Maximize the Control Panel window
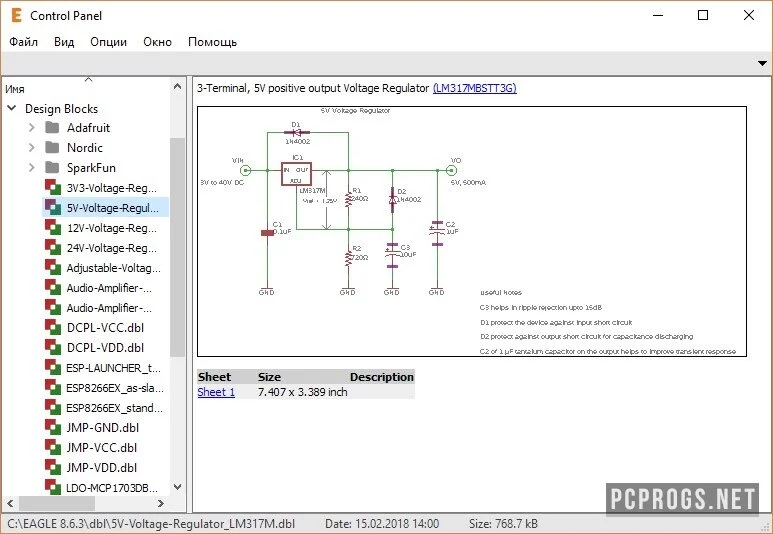Image resolution: width=773 pixels, height=534 pixels. pyautogui.click(x=703, y=15)
